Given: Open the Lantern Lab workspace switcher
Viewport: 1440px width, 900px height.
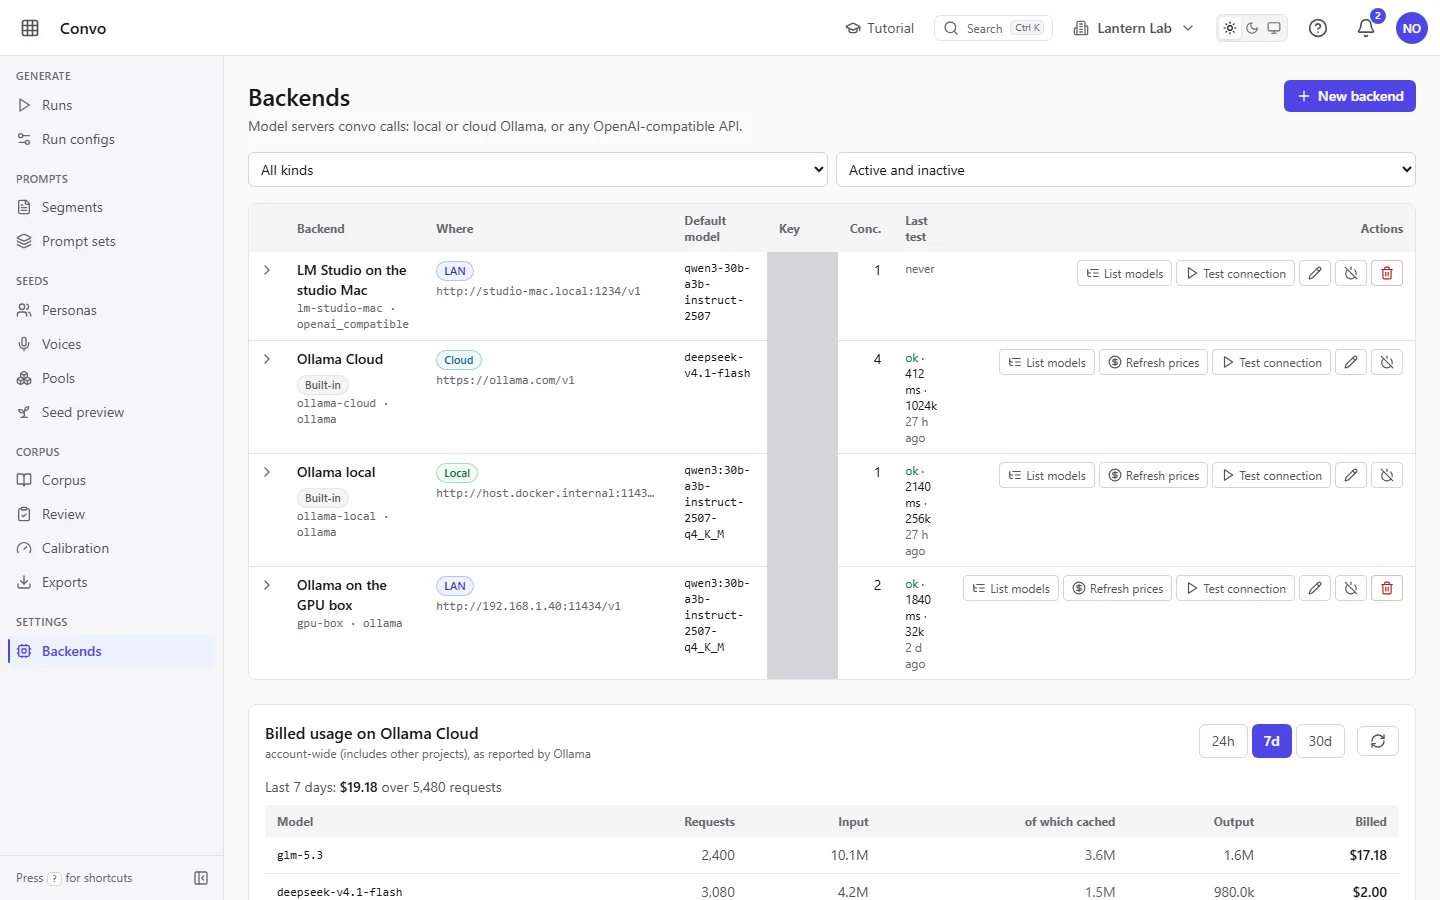Looking at the screenshot, I should pyautogui.click(x=1133, y=28).
